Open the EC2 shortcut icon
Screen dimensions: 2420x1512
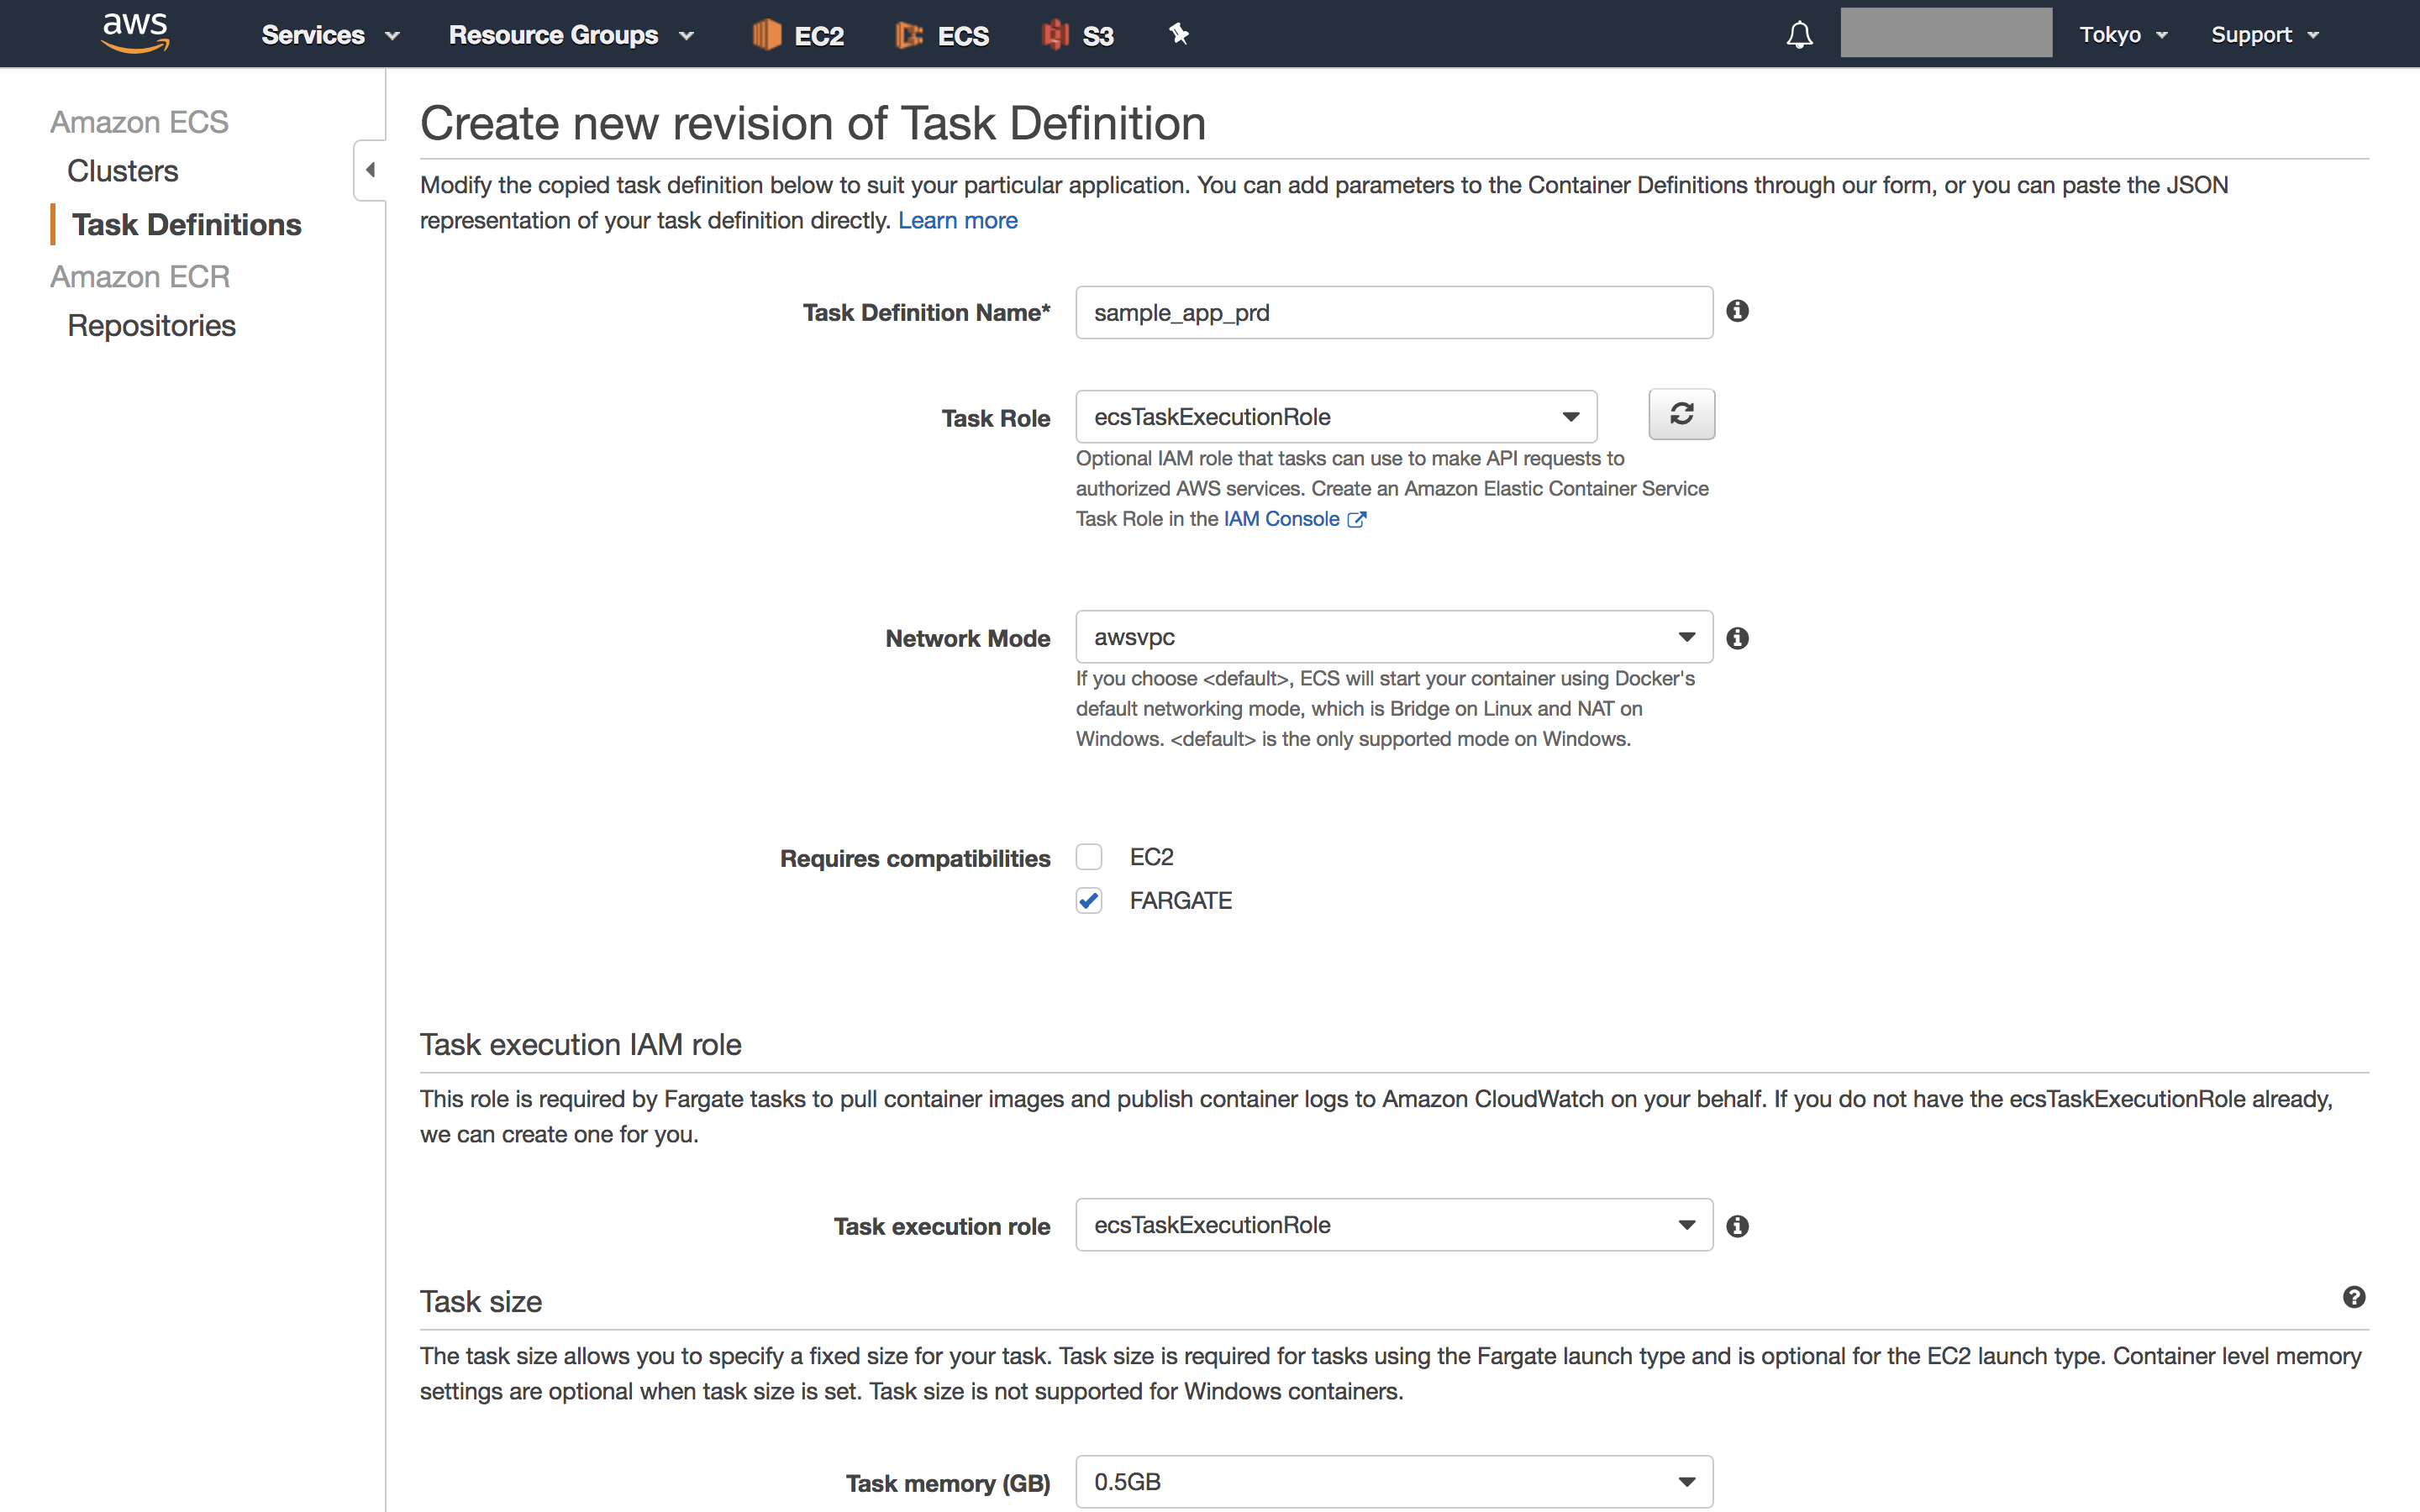767,35
